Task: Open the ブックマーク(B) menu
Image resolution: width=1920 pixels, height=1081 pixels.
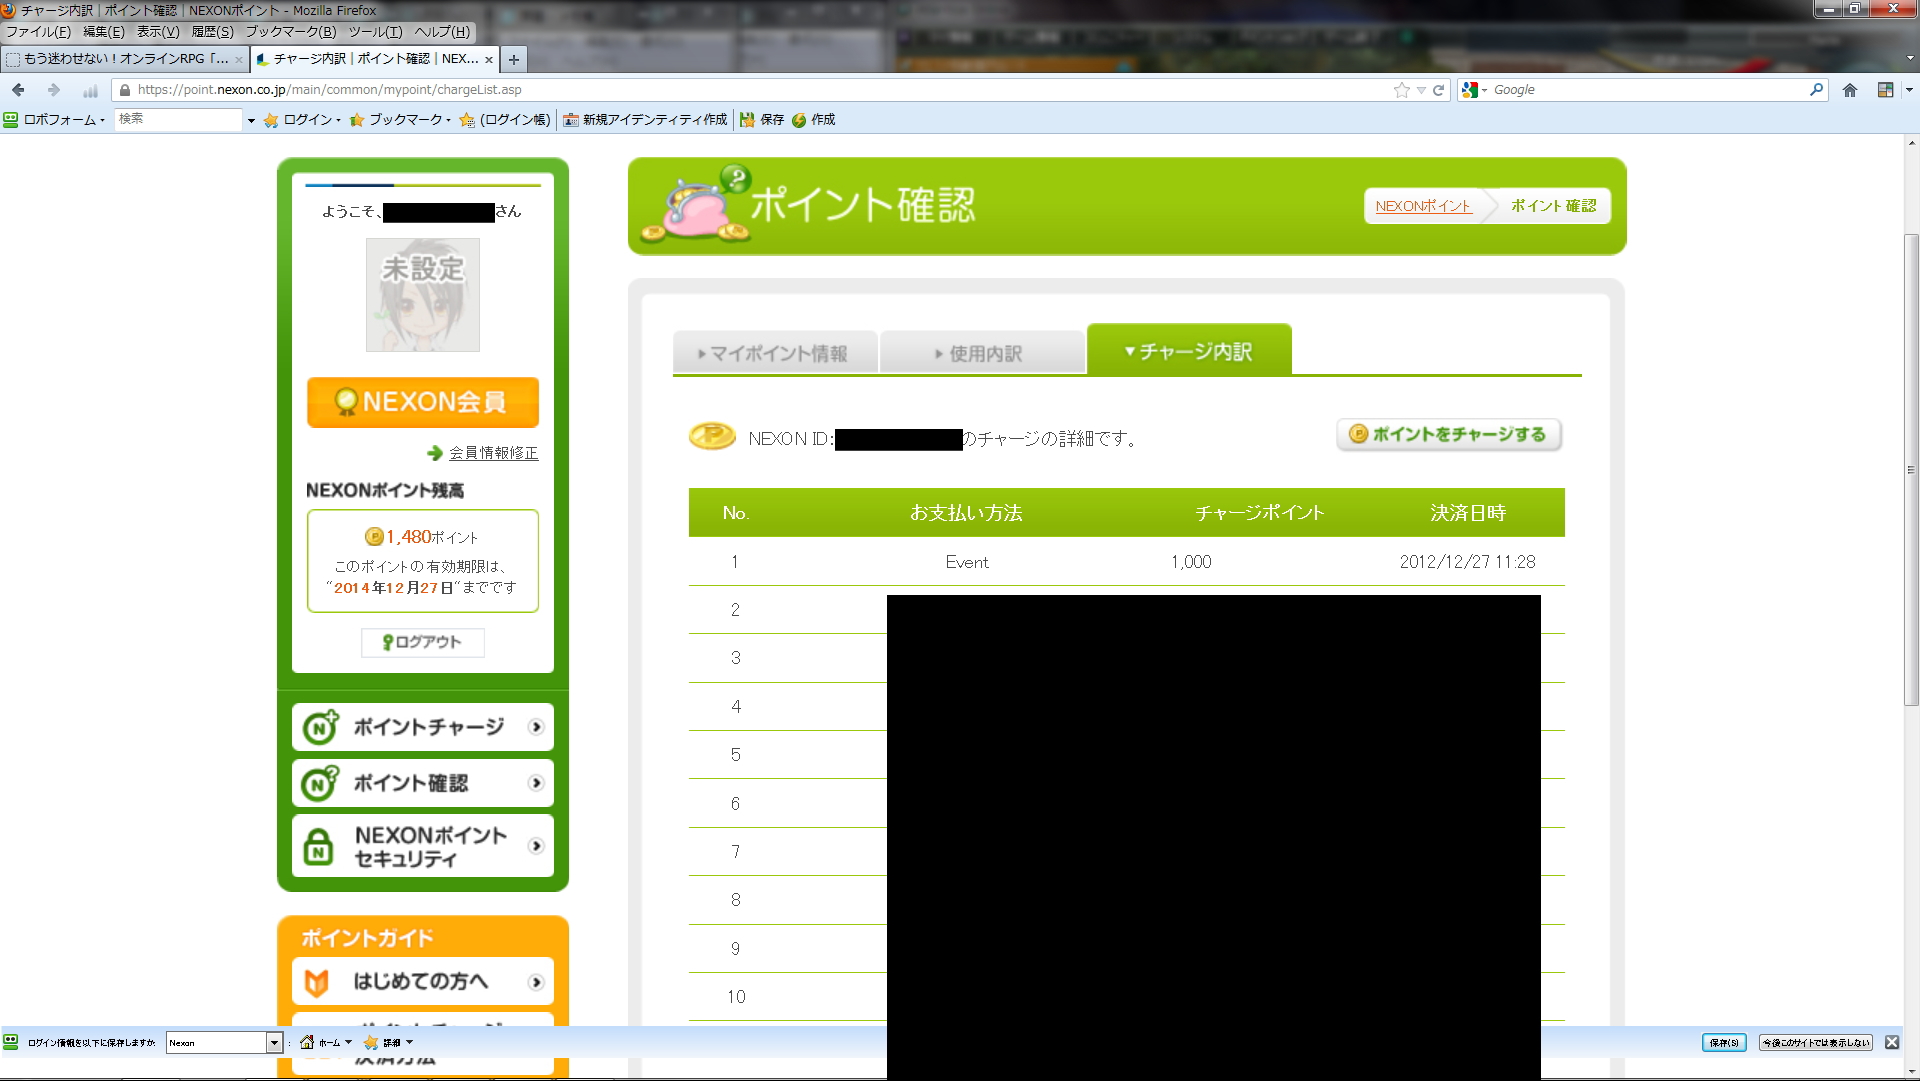Action: 291,32
